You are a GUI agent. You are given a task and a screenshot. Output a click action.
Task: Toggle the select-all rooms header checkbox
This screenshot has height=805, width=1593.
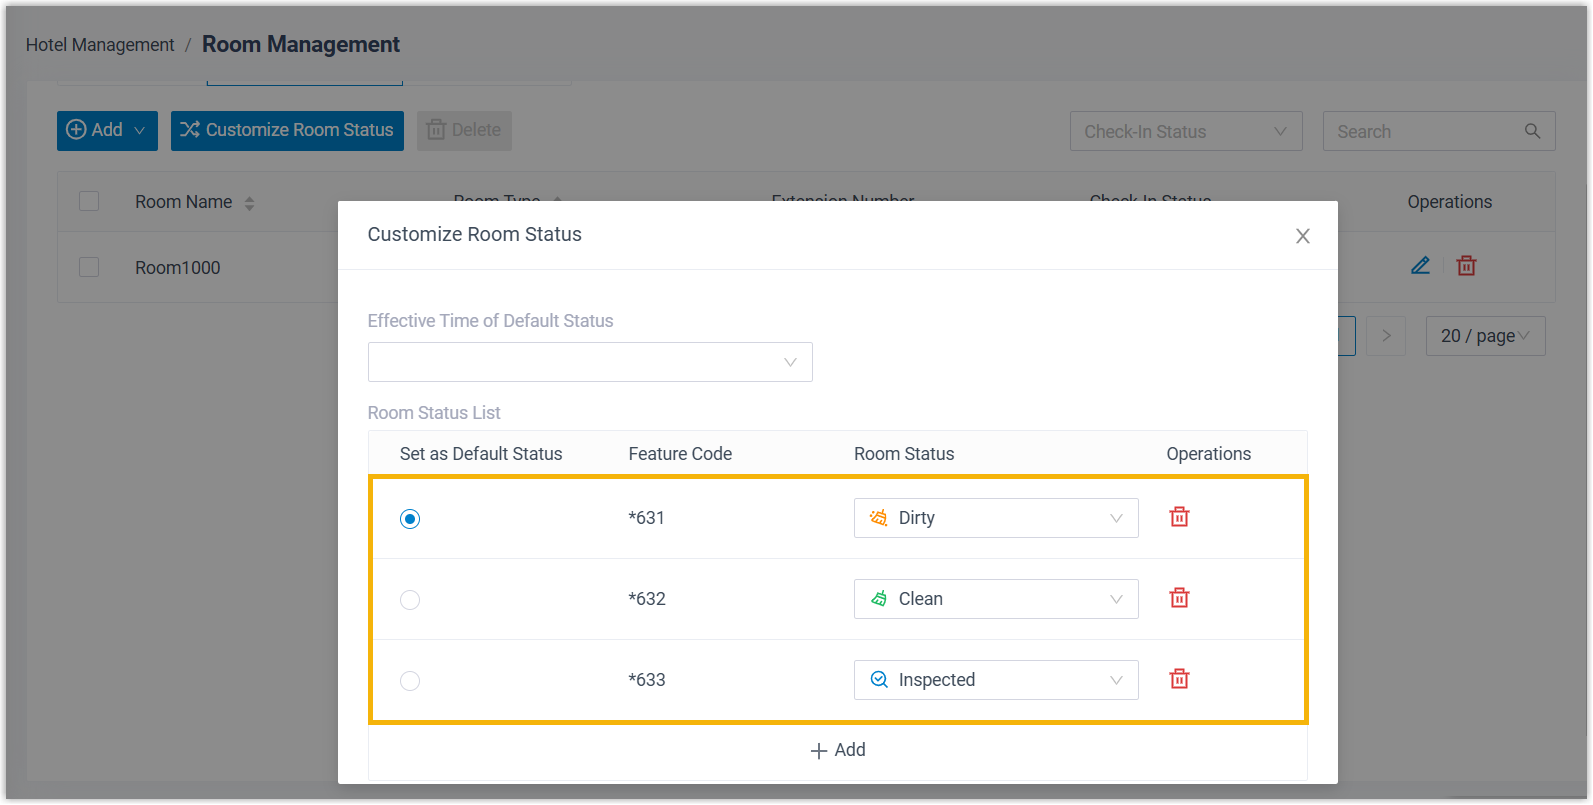coord(89,201)
